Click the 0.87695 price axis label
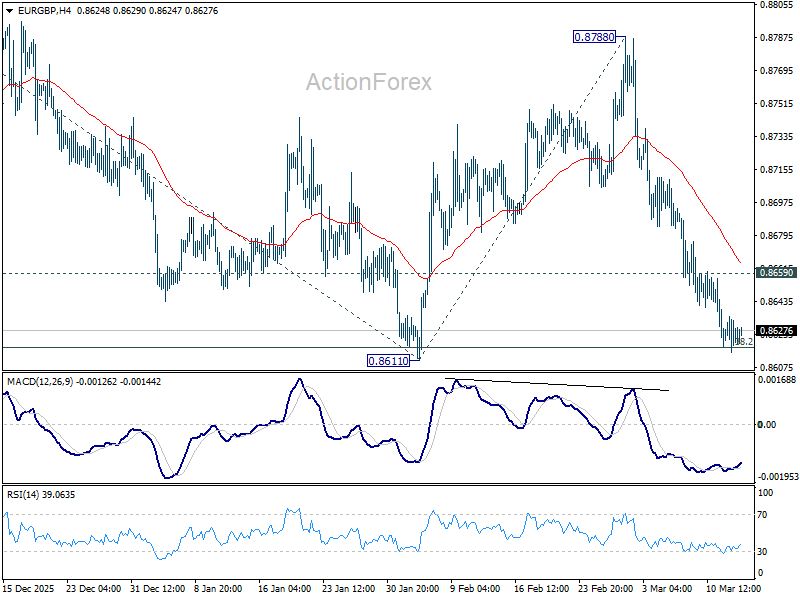800x600 pixels. pyautogui.click(x=777, y=70)
